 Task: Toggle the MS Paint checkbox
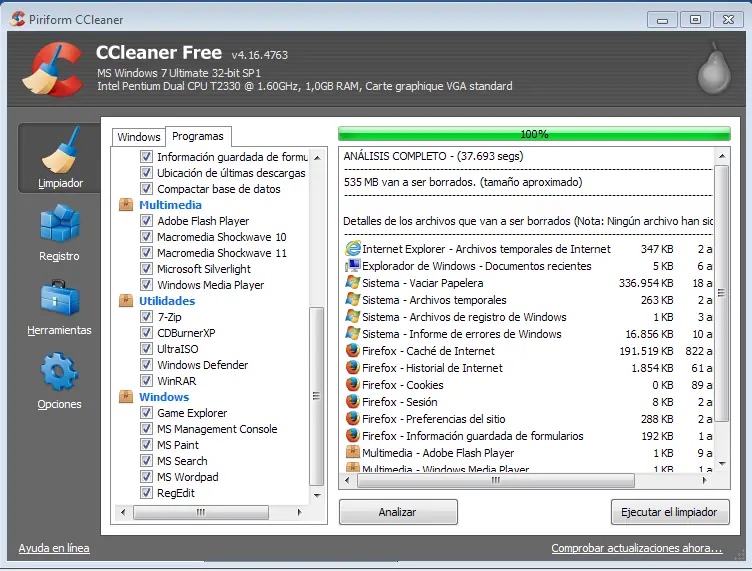(x=146, y=444)
